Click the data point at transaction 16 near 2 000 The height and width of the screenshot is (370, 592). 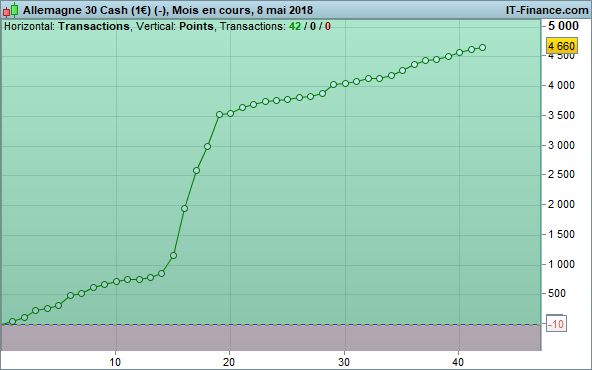point(184,208)
